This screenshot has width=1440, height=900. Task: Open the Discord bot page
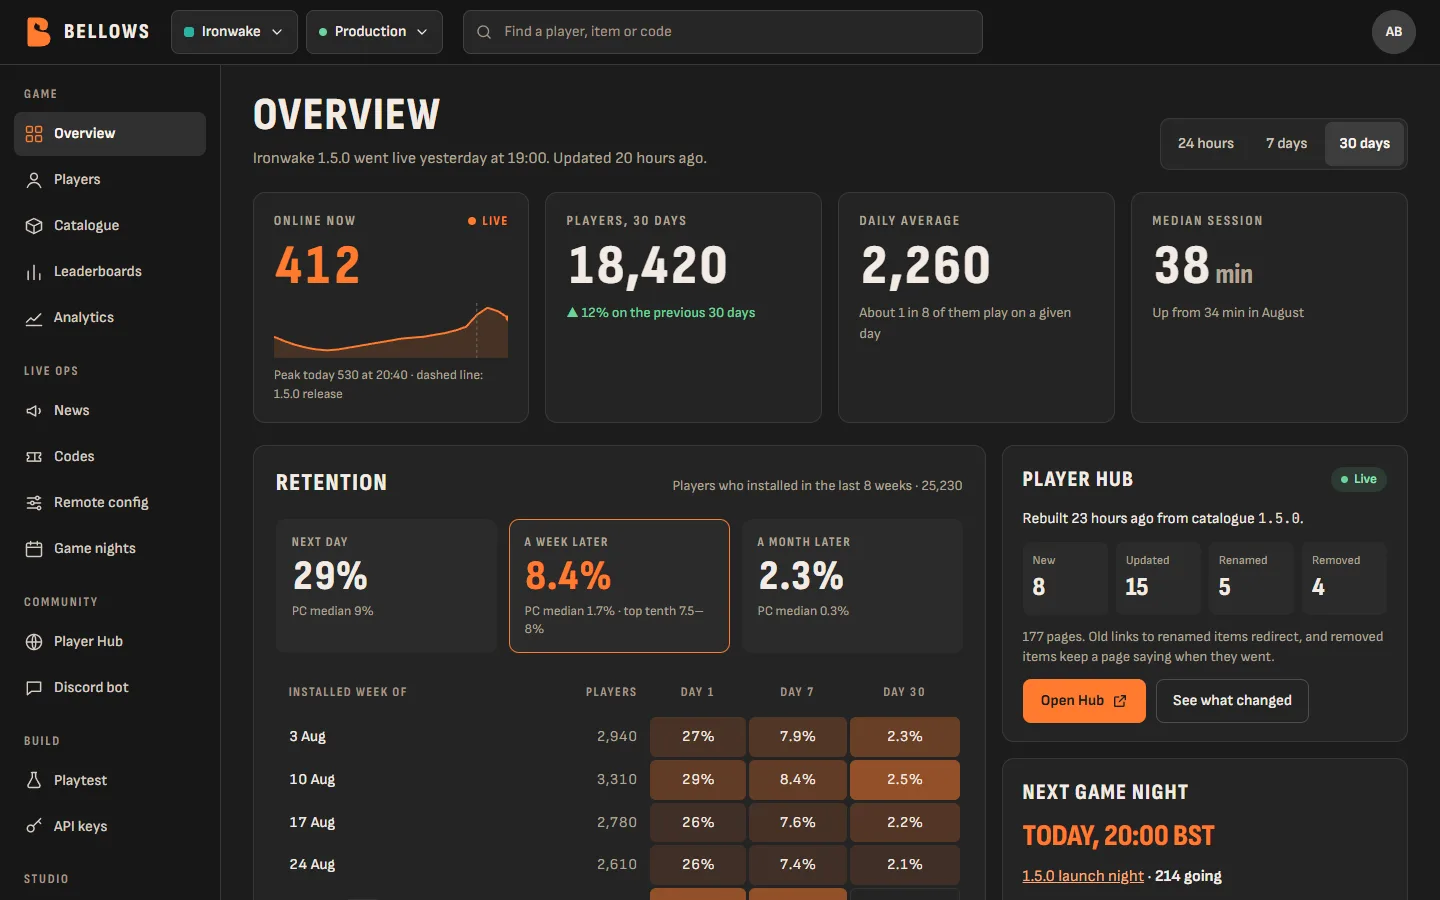pos(110,688)
